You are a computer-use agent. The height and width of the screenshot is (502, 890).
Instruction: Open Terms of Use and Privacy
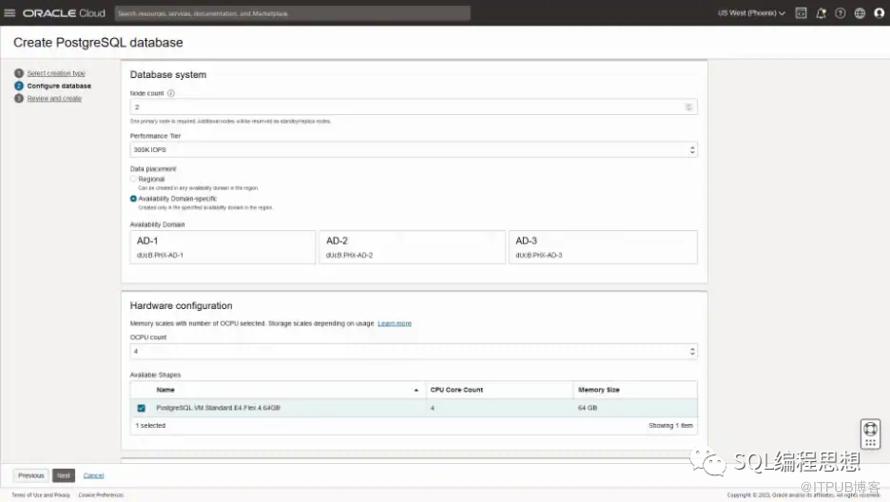click(41, 495)
